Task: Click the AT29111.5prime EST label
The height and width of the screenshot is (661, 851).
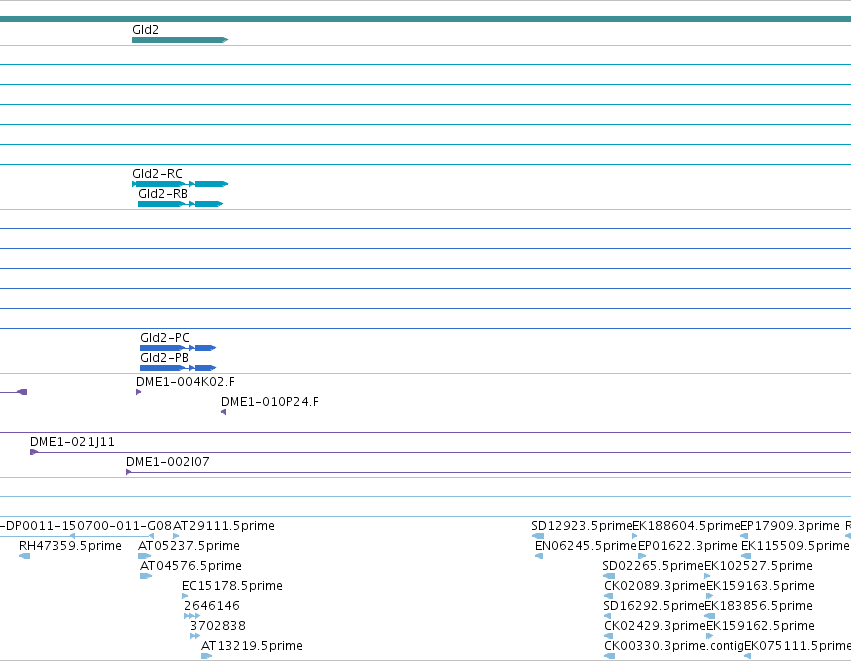Action: click(x=224, y=526)
